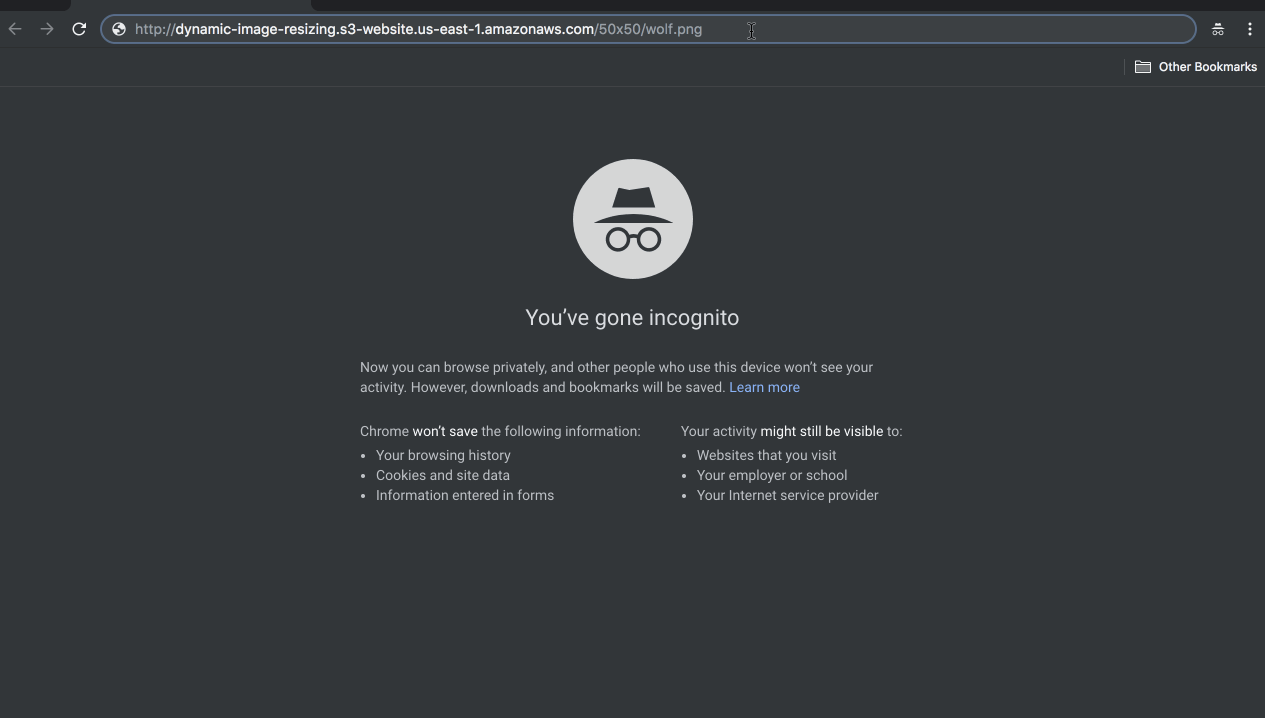Select the active incognito tab in tab strip
Viewport: 1265px width, 718px height.
[x=190, y=4]
